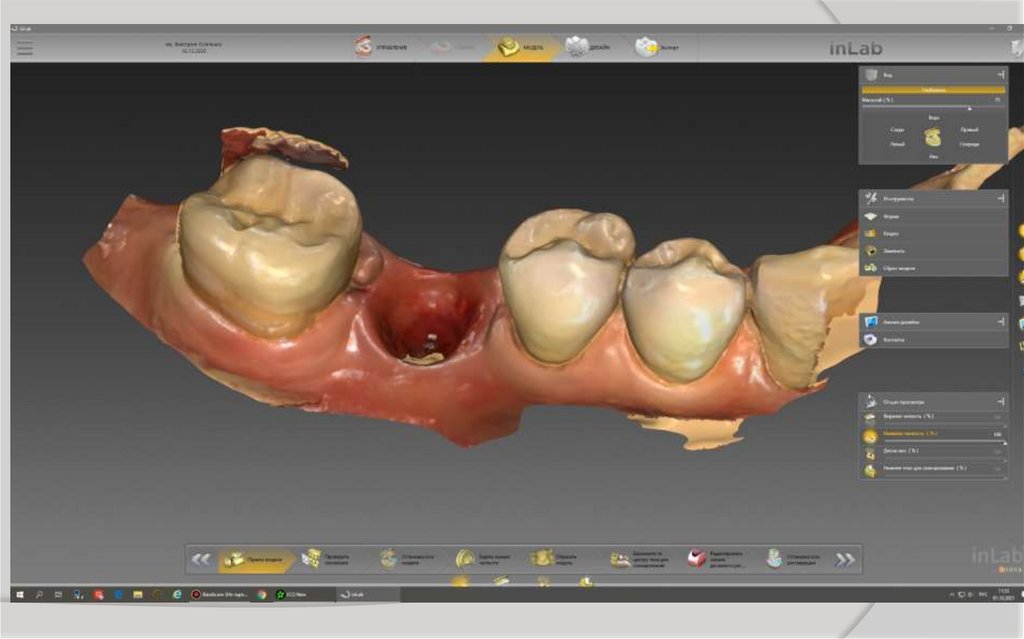Set the view to Верх (Top)
The height and width of the screenshot is (639, 1024).
coord(934,118)
